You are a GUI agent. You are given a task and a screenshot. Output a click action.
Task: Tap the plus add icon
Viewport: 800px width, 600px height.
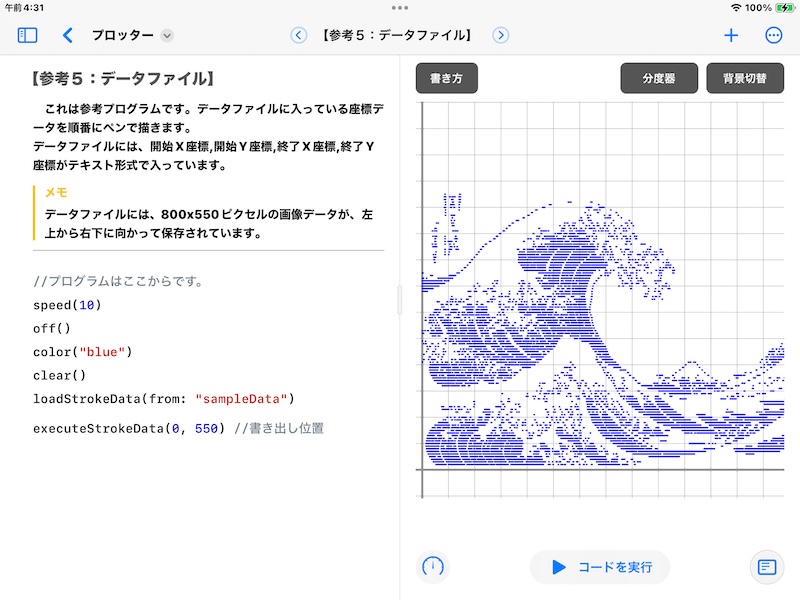pyautogui.click(x=731, y=35)
